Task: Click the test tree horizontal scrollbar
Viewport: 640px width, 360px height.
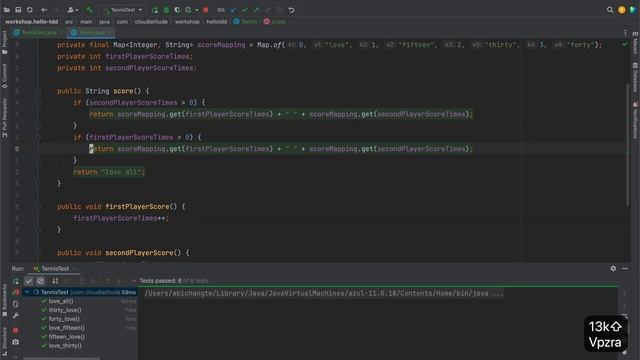Action: 61,358
